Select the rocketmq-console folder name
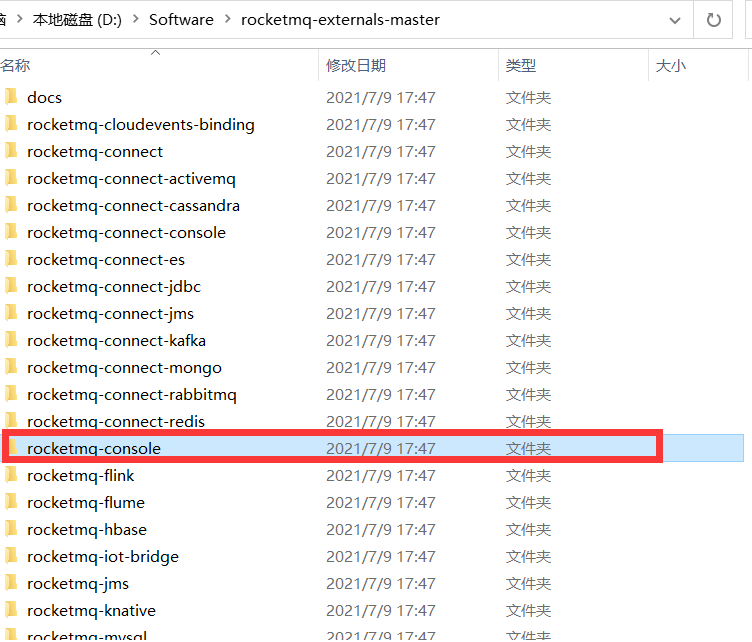 coord(94,449)
